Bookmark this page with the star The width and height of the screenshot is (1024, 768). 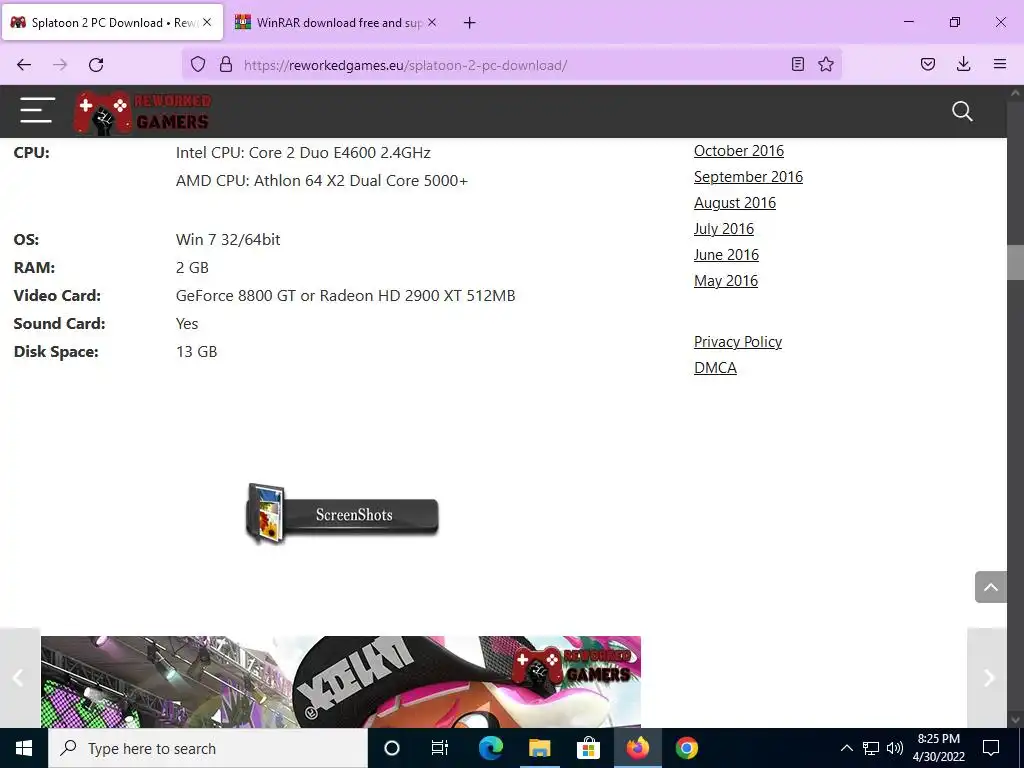click(x=825, y=64)
